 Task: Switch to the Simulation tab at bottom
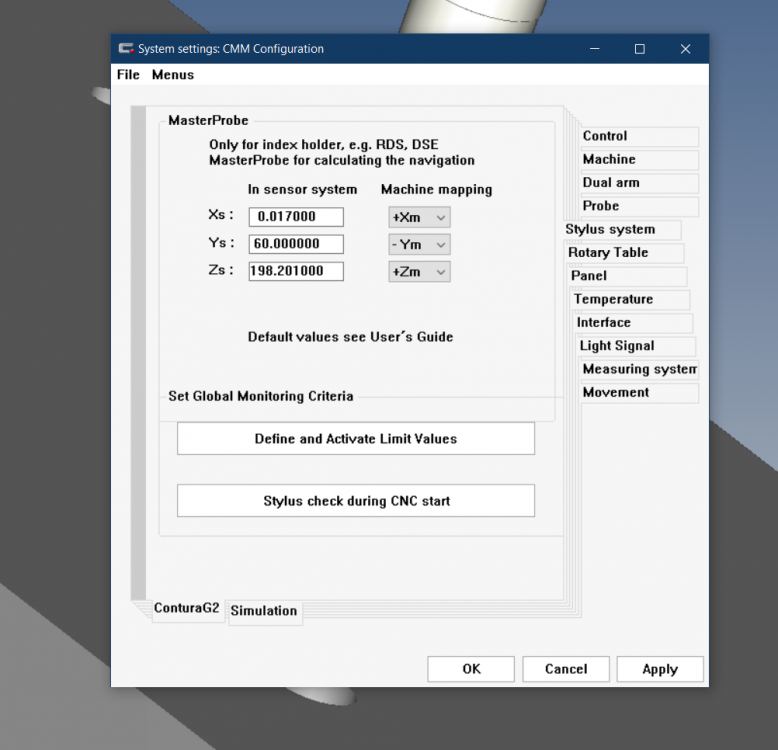pyautogui.click(x=264, y=611)
